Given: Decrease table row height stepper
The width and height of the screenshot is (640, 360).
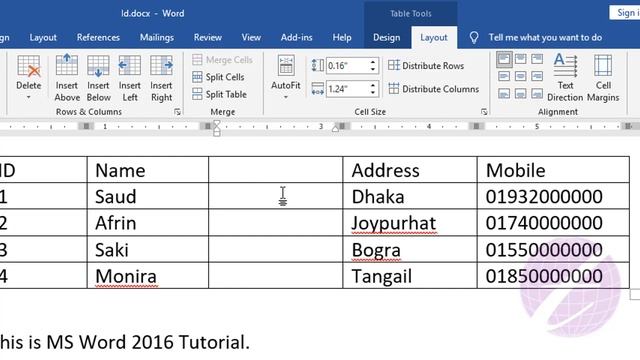Looking at the screenshot, I should click(373, 70).
